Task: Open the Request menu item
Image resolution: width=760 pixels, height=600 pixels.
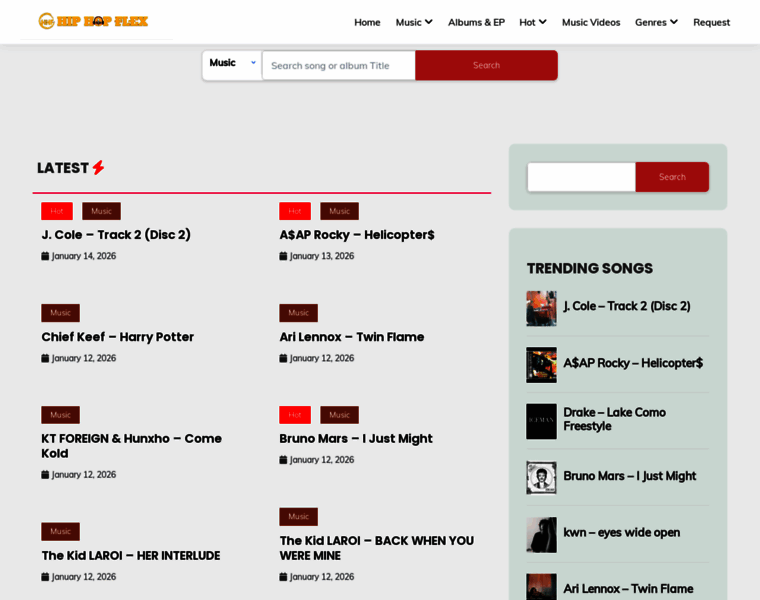Action: 711,22
